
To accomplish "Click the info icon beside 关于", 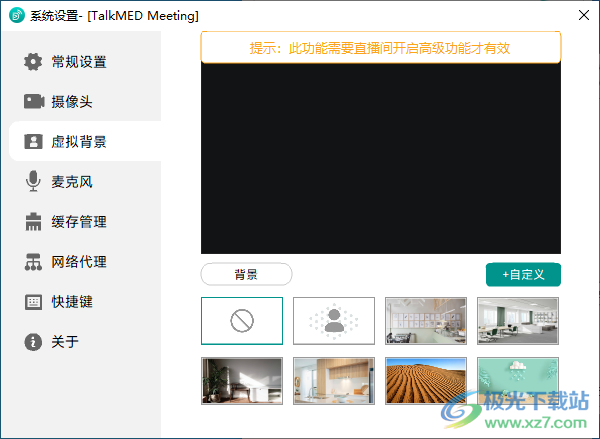I will (x=33, y=342).
